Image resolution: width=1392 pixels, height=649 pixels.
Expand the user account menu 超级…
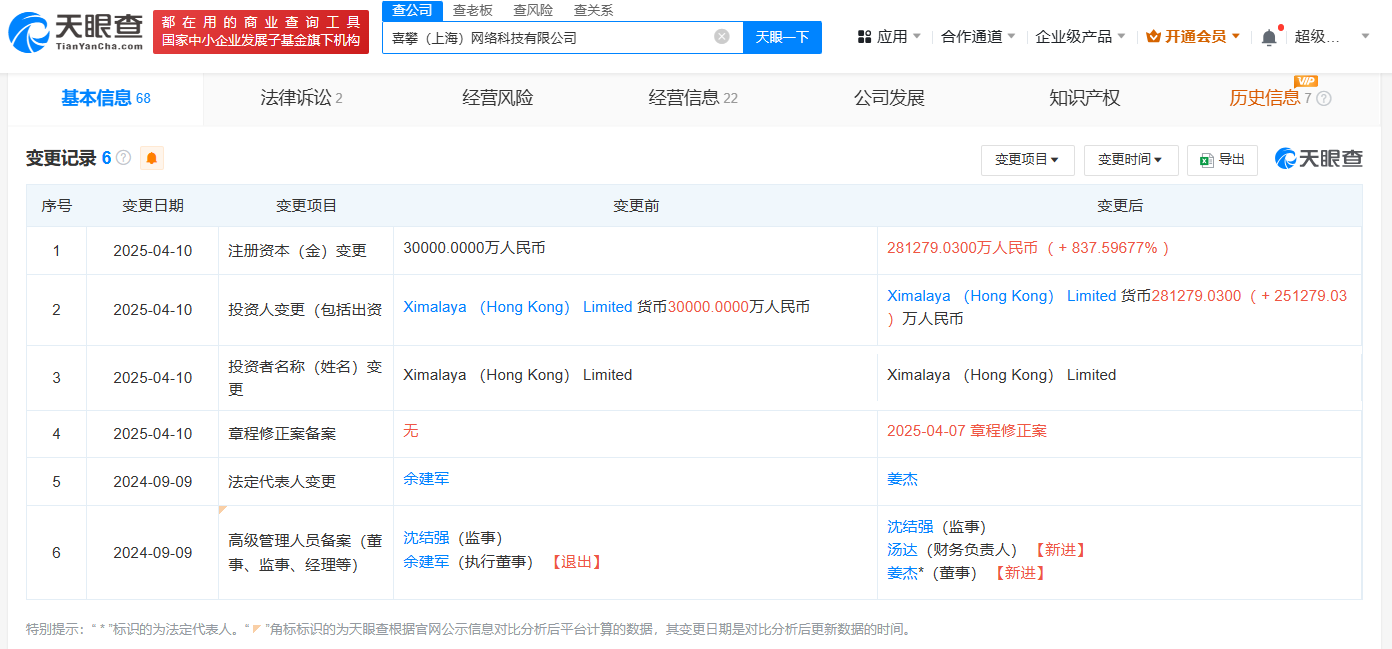[x=1332, y=37]
